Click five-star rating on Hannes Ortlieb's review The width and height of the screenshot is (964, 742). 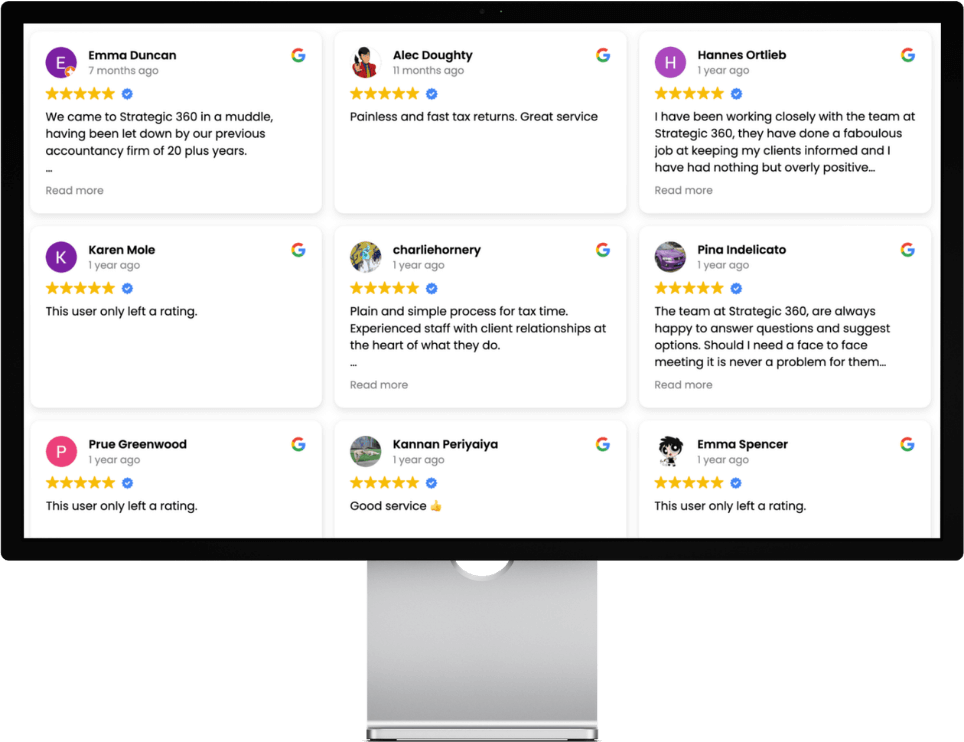tap(689, 94)
